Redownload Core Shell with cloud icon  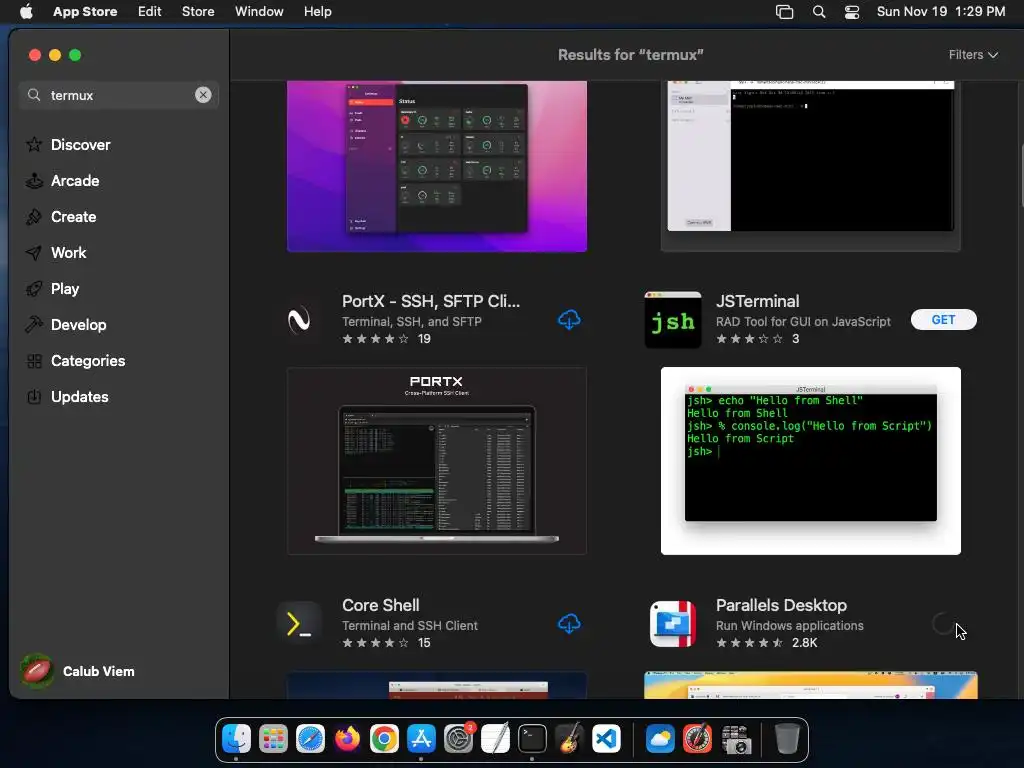point(569,623)
